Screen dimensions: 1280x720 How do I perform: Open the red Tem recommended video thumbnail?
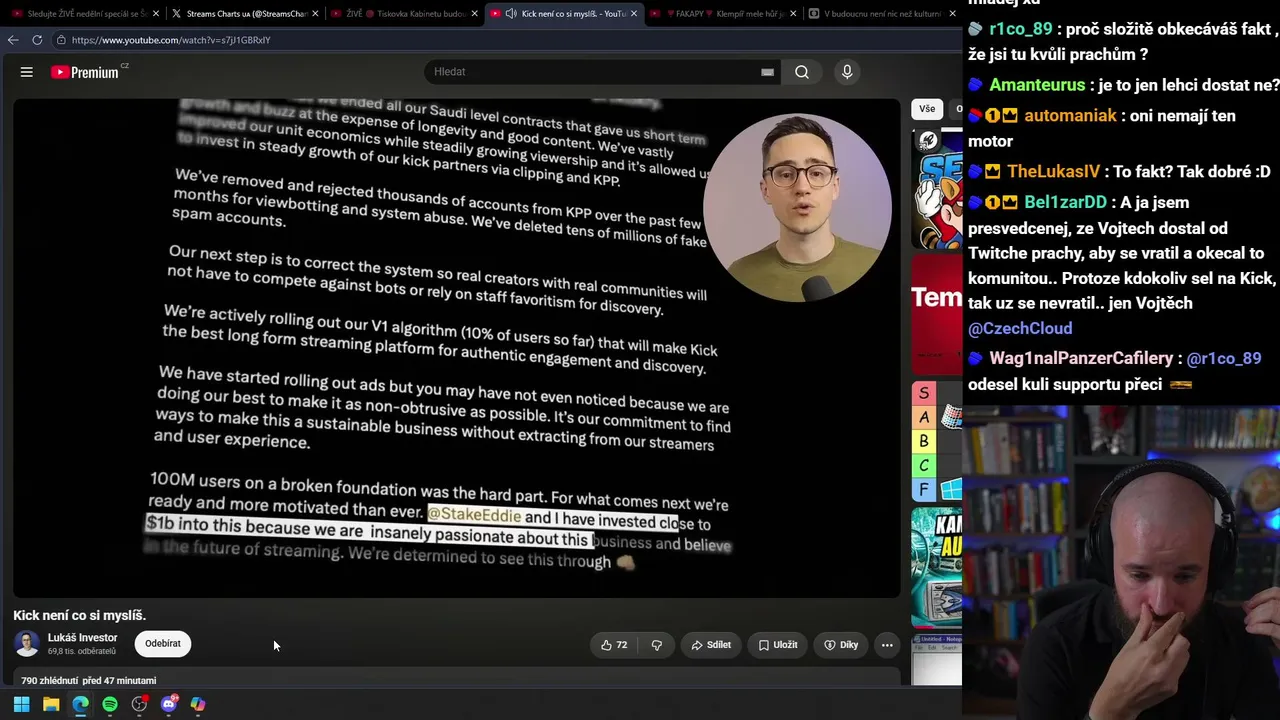tap(937, 313)
